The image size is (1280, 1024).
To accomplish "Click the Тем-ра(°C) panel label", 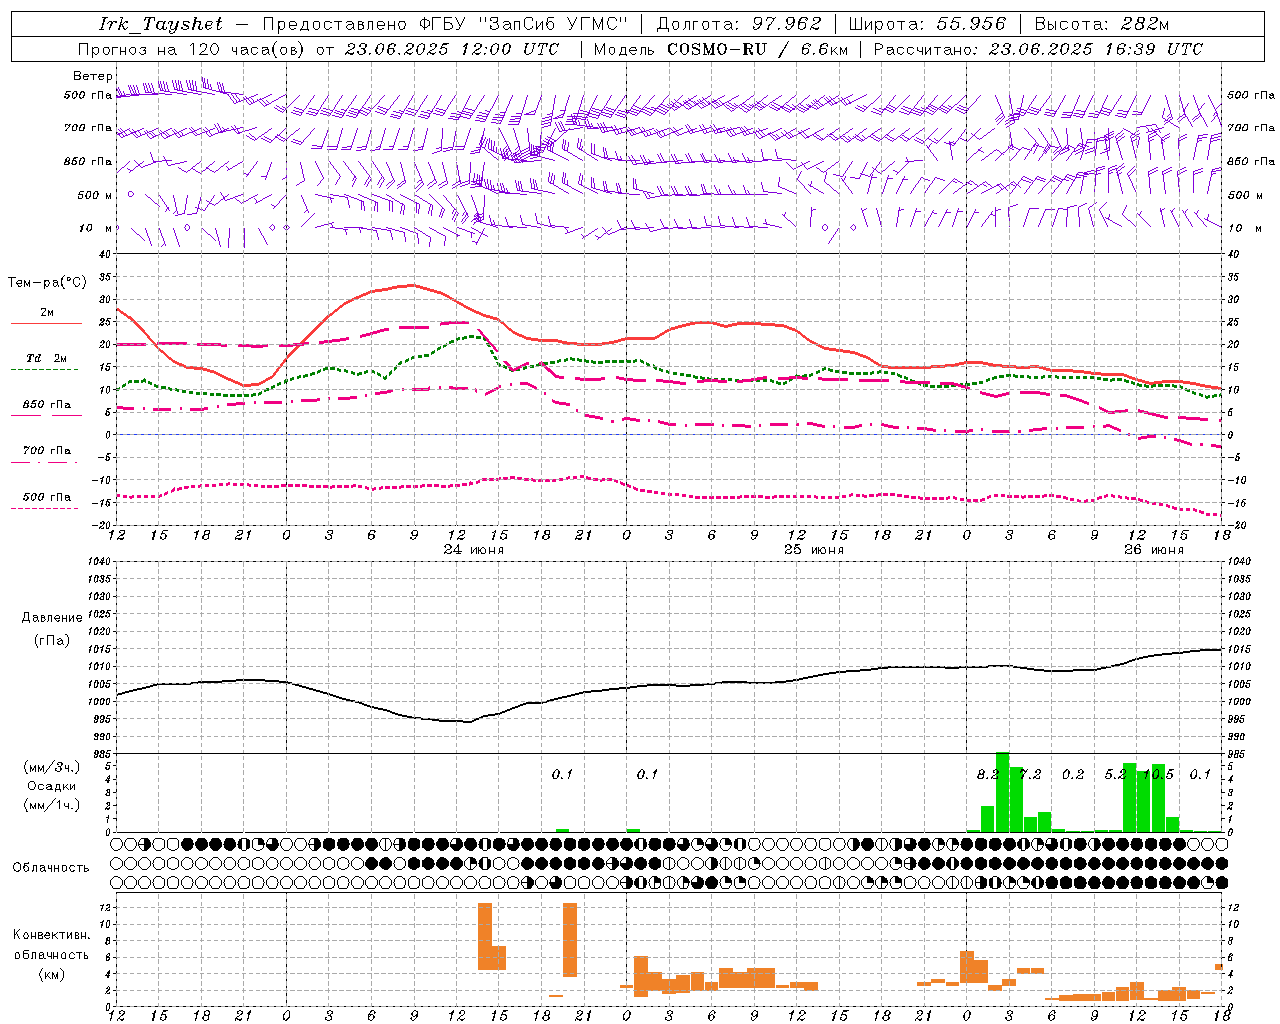I will tap(47, 283).
